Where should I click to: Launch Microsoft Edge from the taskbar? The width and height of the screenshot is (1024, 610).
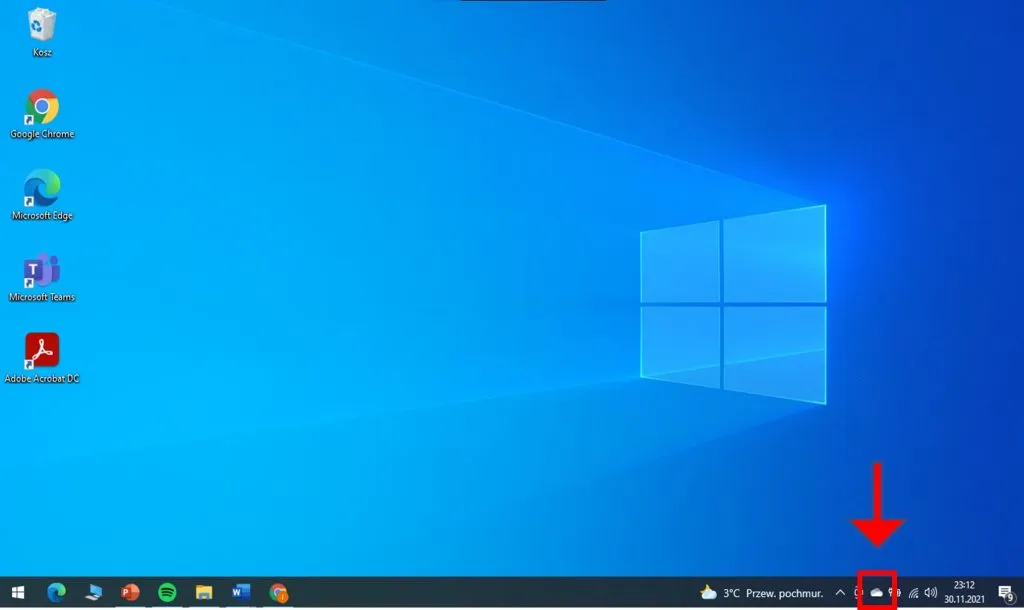click(56, 592)
